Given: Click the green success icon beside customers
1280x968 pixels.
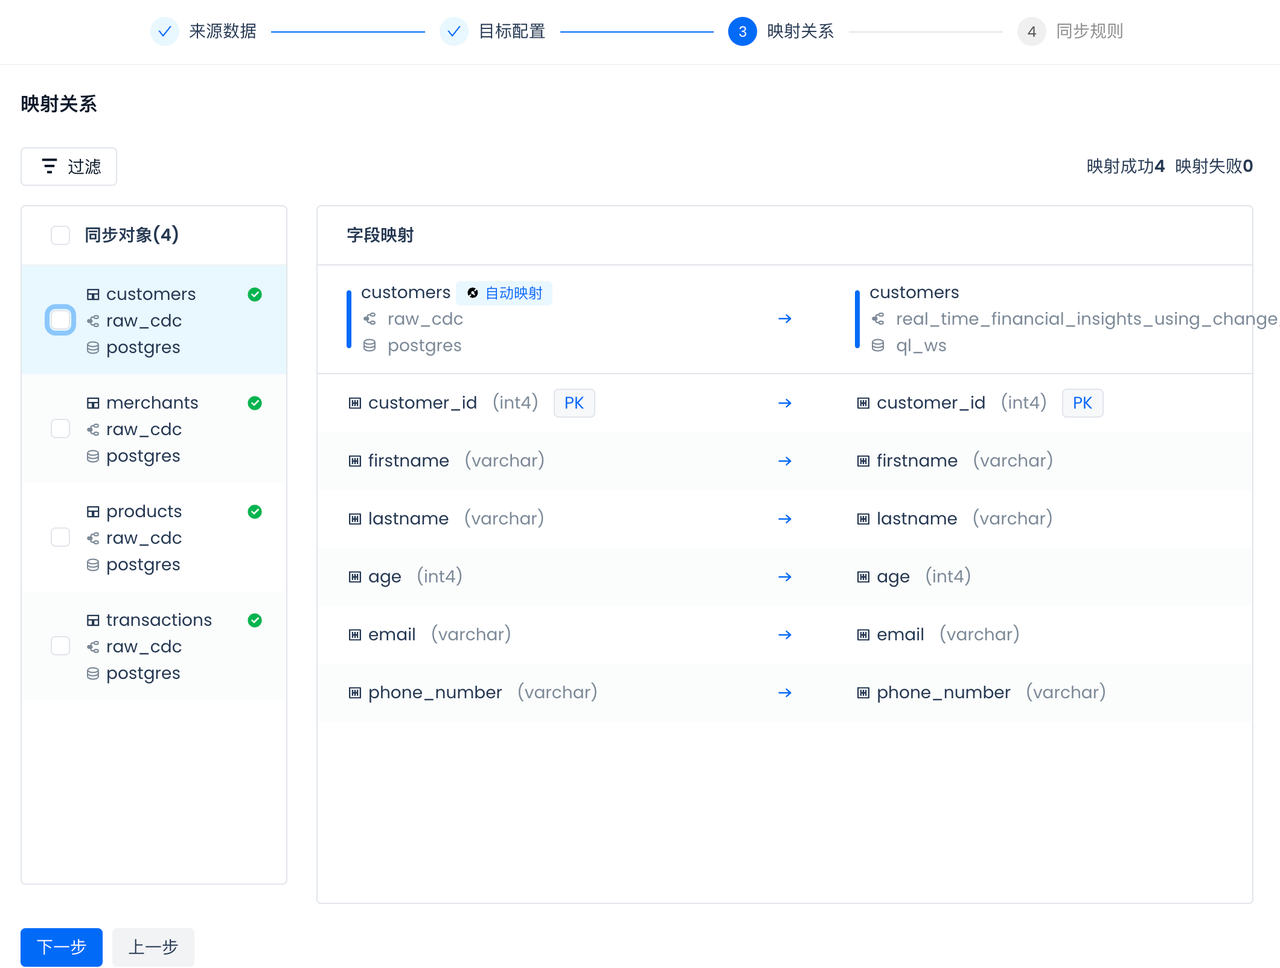Looking at the screenshot, I should pos(255,294).
